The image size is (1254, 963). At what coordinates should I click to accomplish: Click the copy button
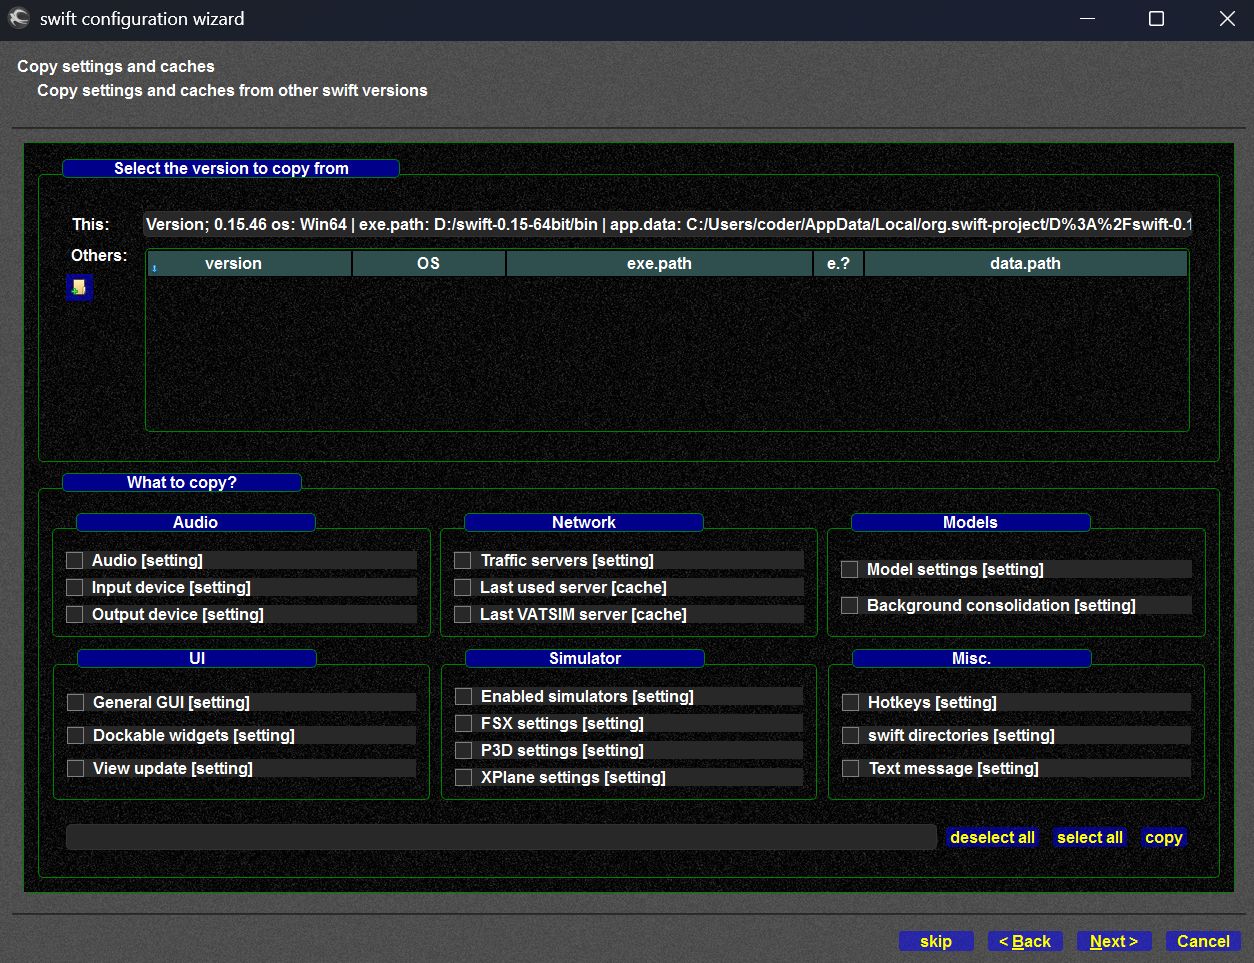[1164, 838]
